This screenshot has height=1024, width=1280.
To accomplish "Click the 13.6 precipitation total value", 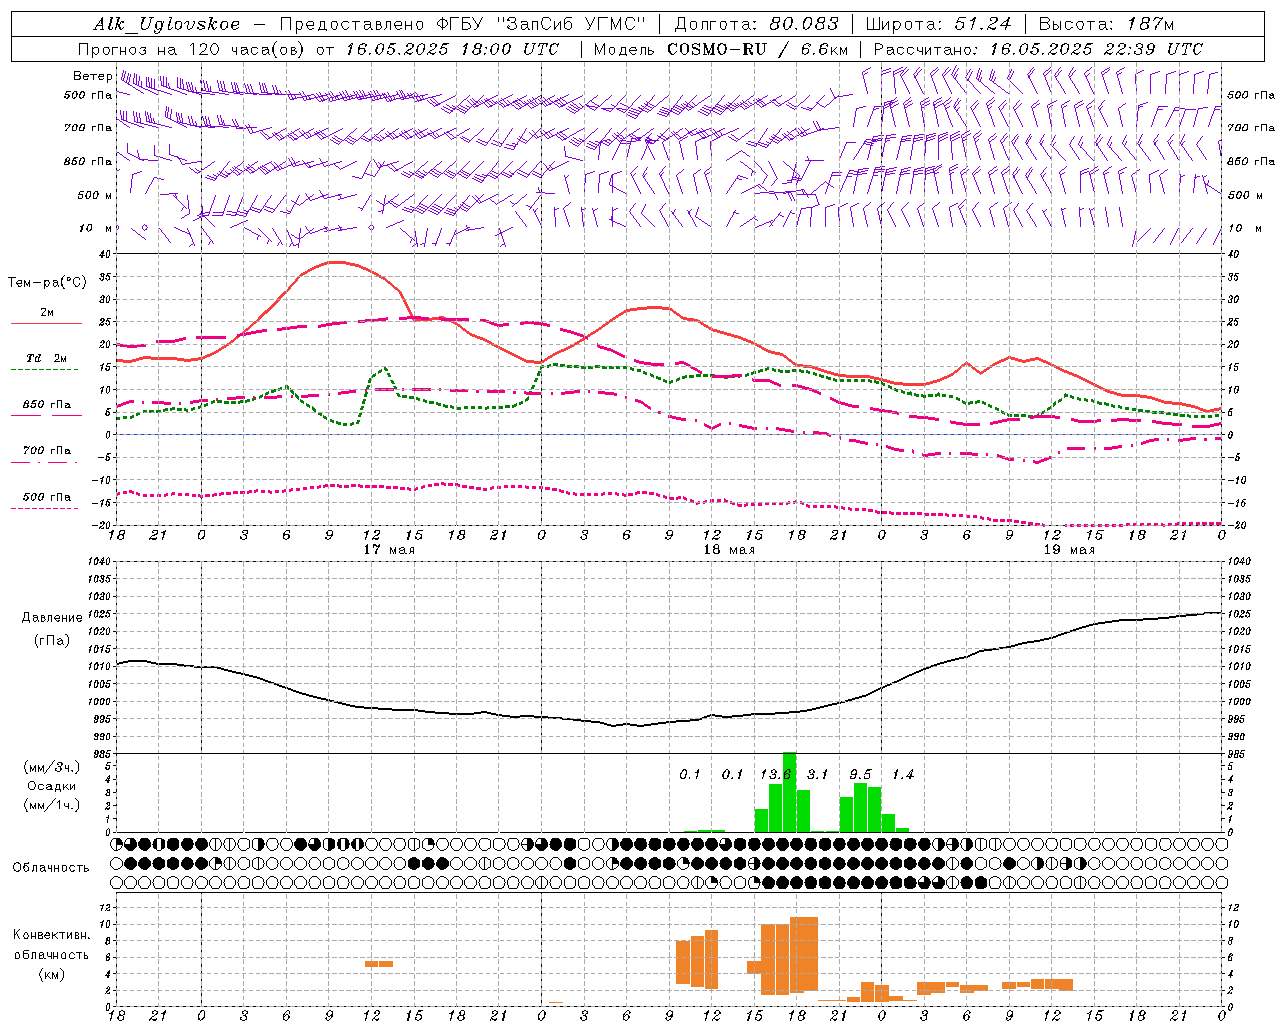I will pyautogui.click(x=775, y=774).
